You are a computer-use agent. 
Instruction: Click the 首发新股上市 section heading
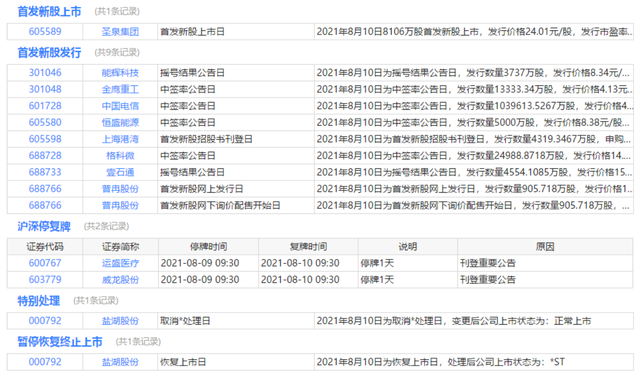tap(49, 11)
